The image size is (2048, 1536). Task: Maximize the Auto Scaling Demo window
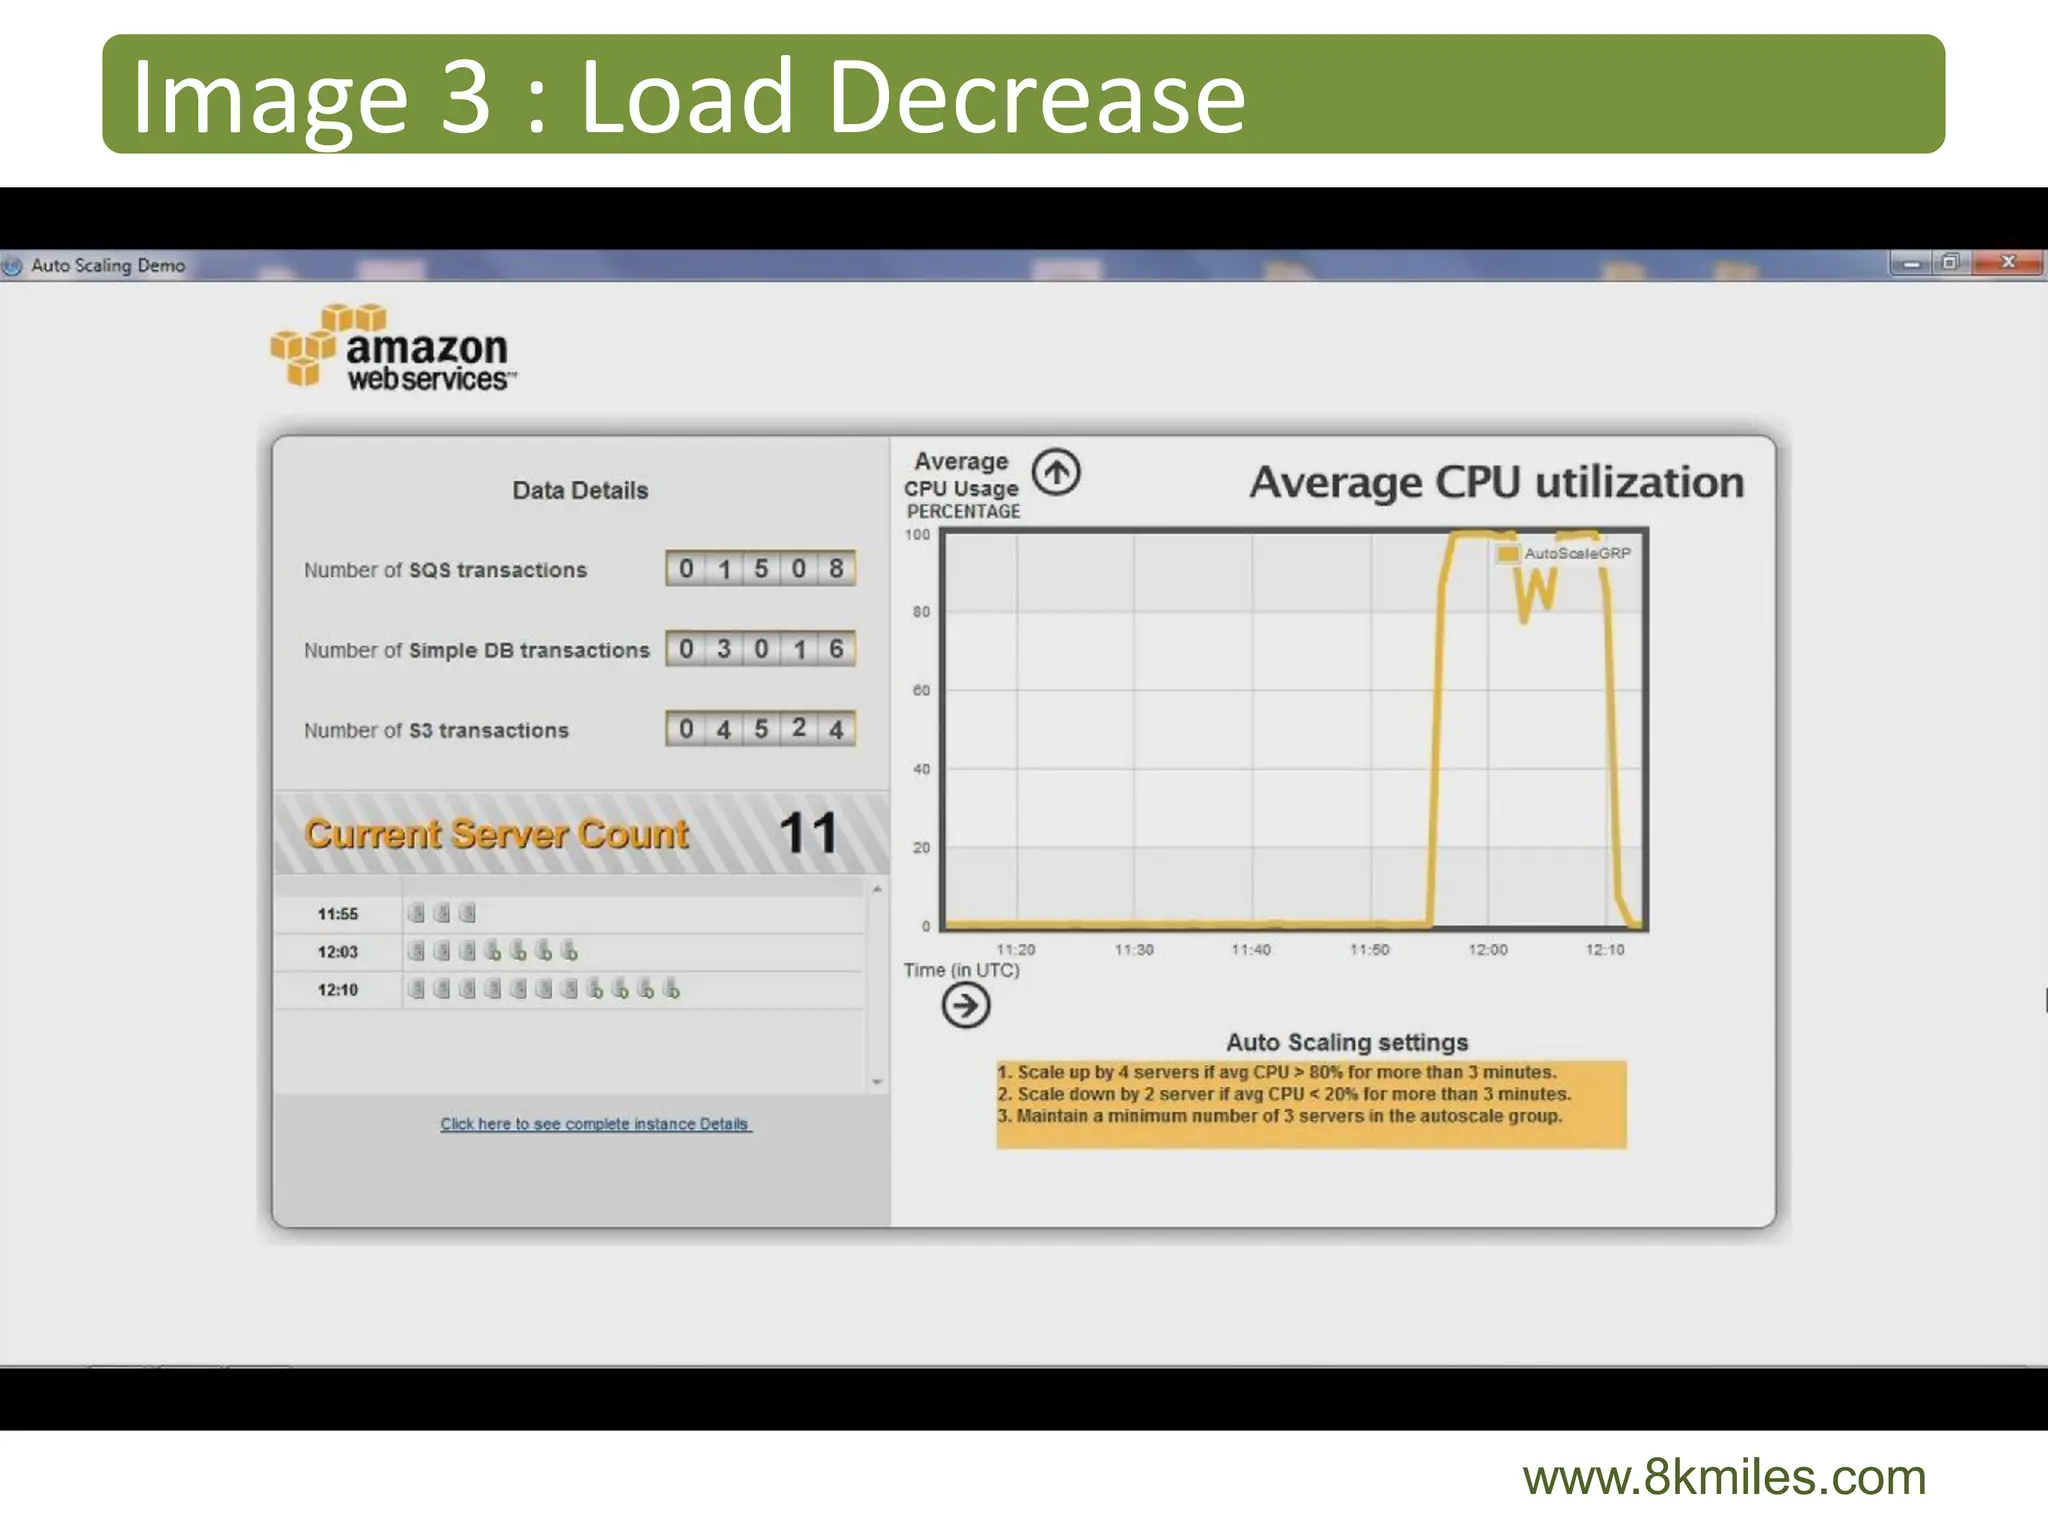1950,263
